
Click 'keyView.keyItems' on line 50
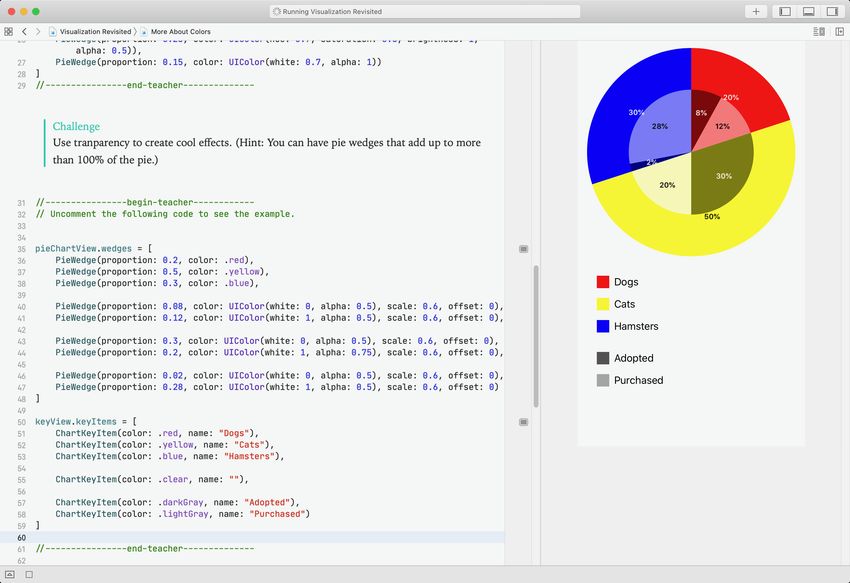[x=76, y=421]
